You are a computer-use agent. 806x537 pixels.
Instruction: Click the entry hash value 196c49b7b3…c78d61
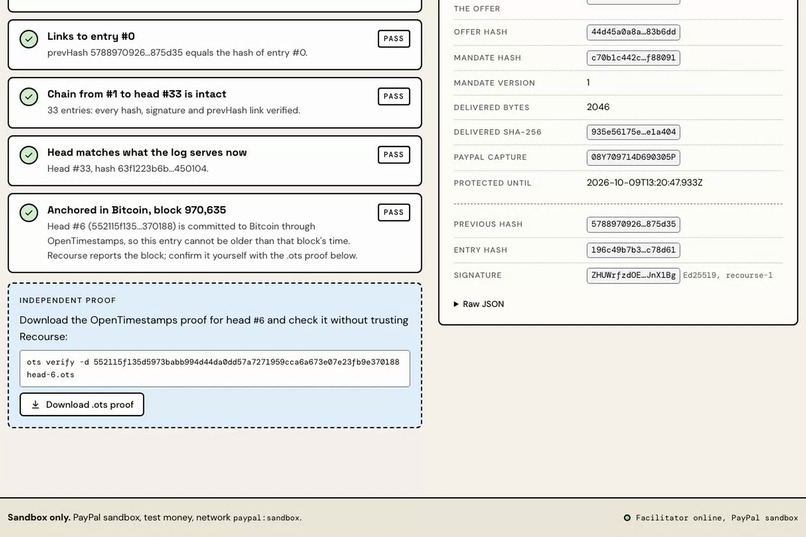(633, 250)
